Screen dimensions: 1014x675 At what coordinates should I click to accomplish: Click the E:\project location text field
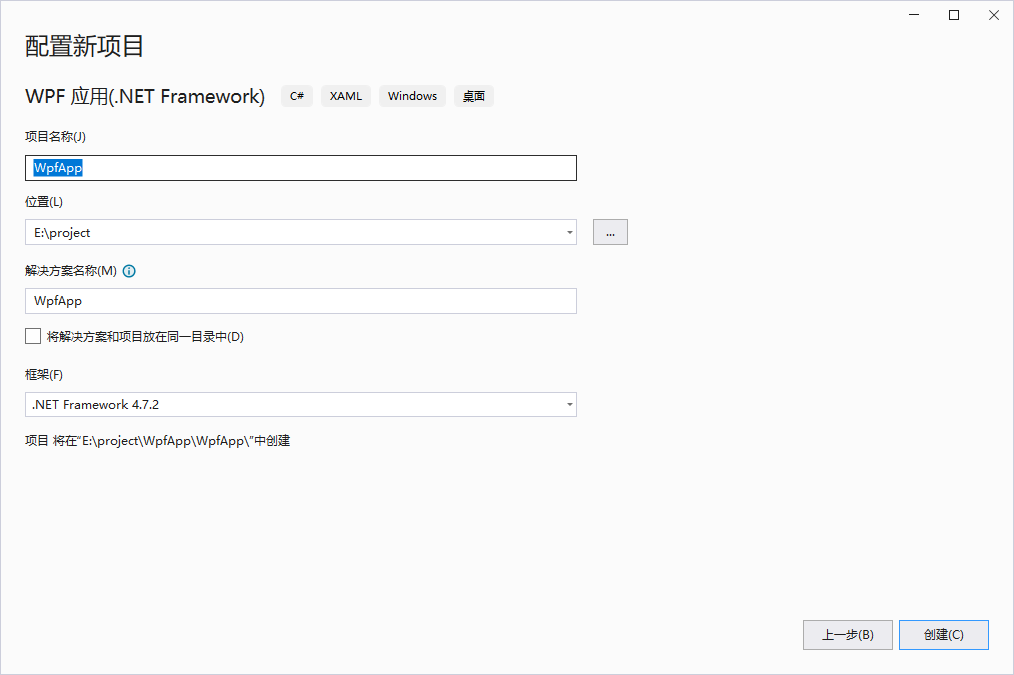click(290, 233)
